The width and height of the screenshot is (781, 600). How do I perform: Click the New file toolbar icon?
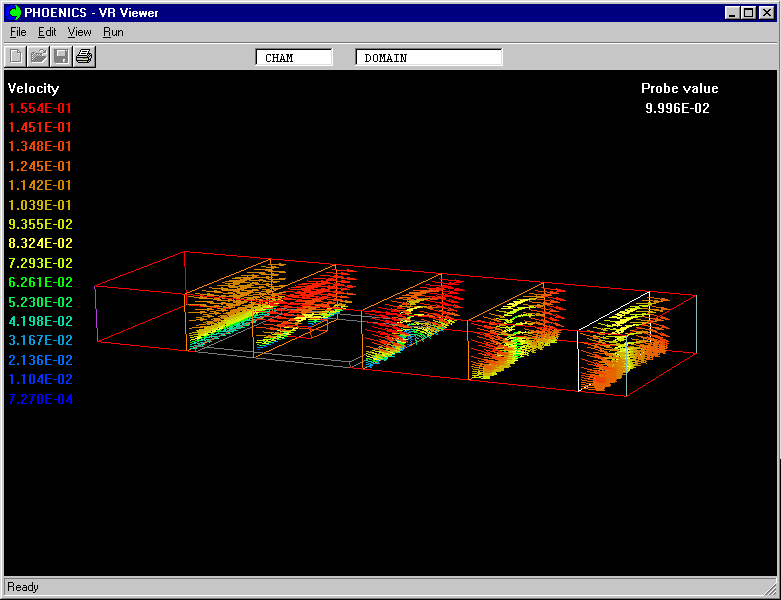tap(16, 56)
